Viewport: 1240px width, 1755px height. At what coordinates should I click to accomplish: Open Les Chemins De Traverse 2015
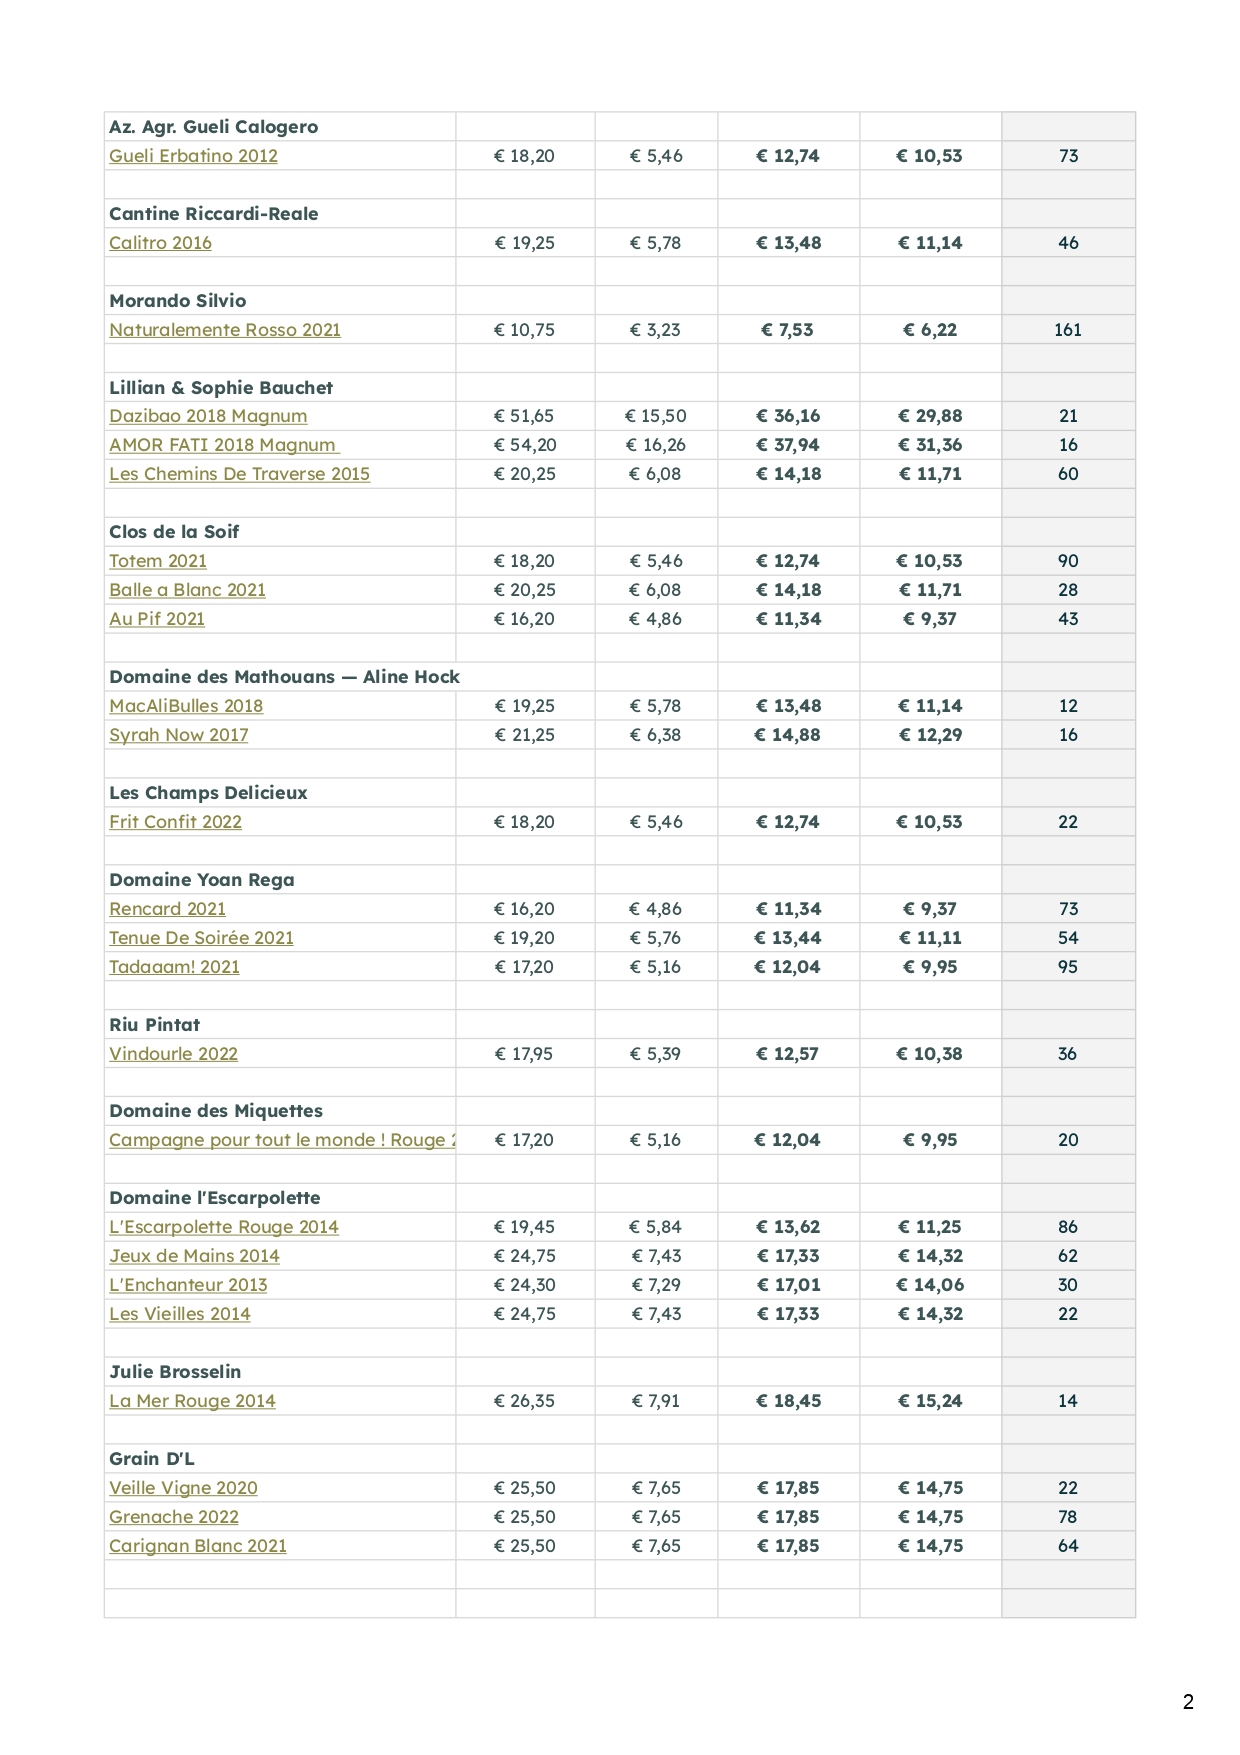click(239, 474)
